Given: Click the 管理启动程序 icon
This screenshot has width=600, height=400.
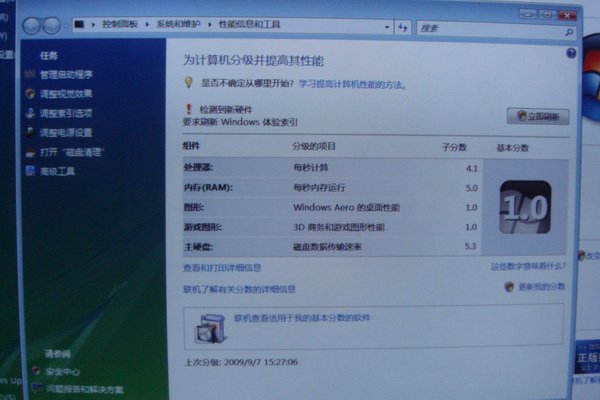Looking at the screenshot, I should pyautogui.click(x=30, y=74).
